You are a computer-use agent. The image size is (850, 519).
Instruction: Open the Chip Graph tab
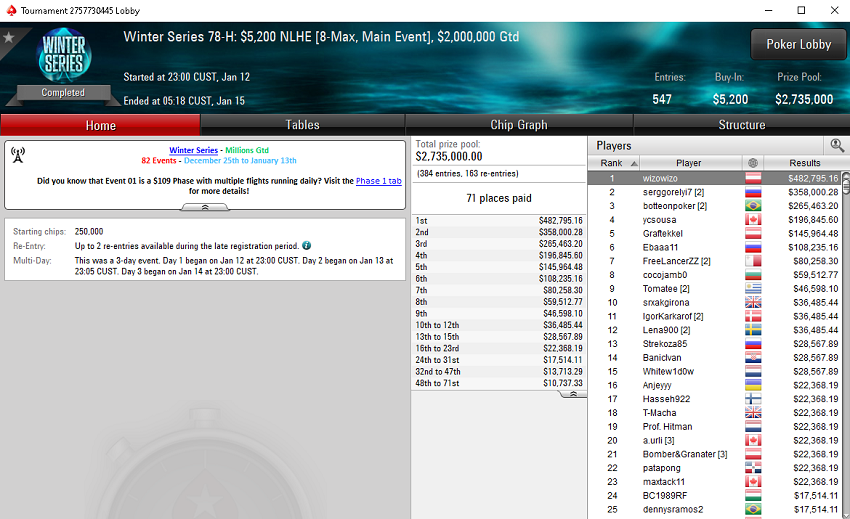coord(519,125)
